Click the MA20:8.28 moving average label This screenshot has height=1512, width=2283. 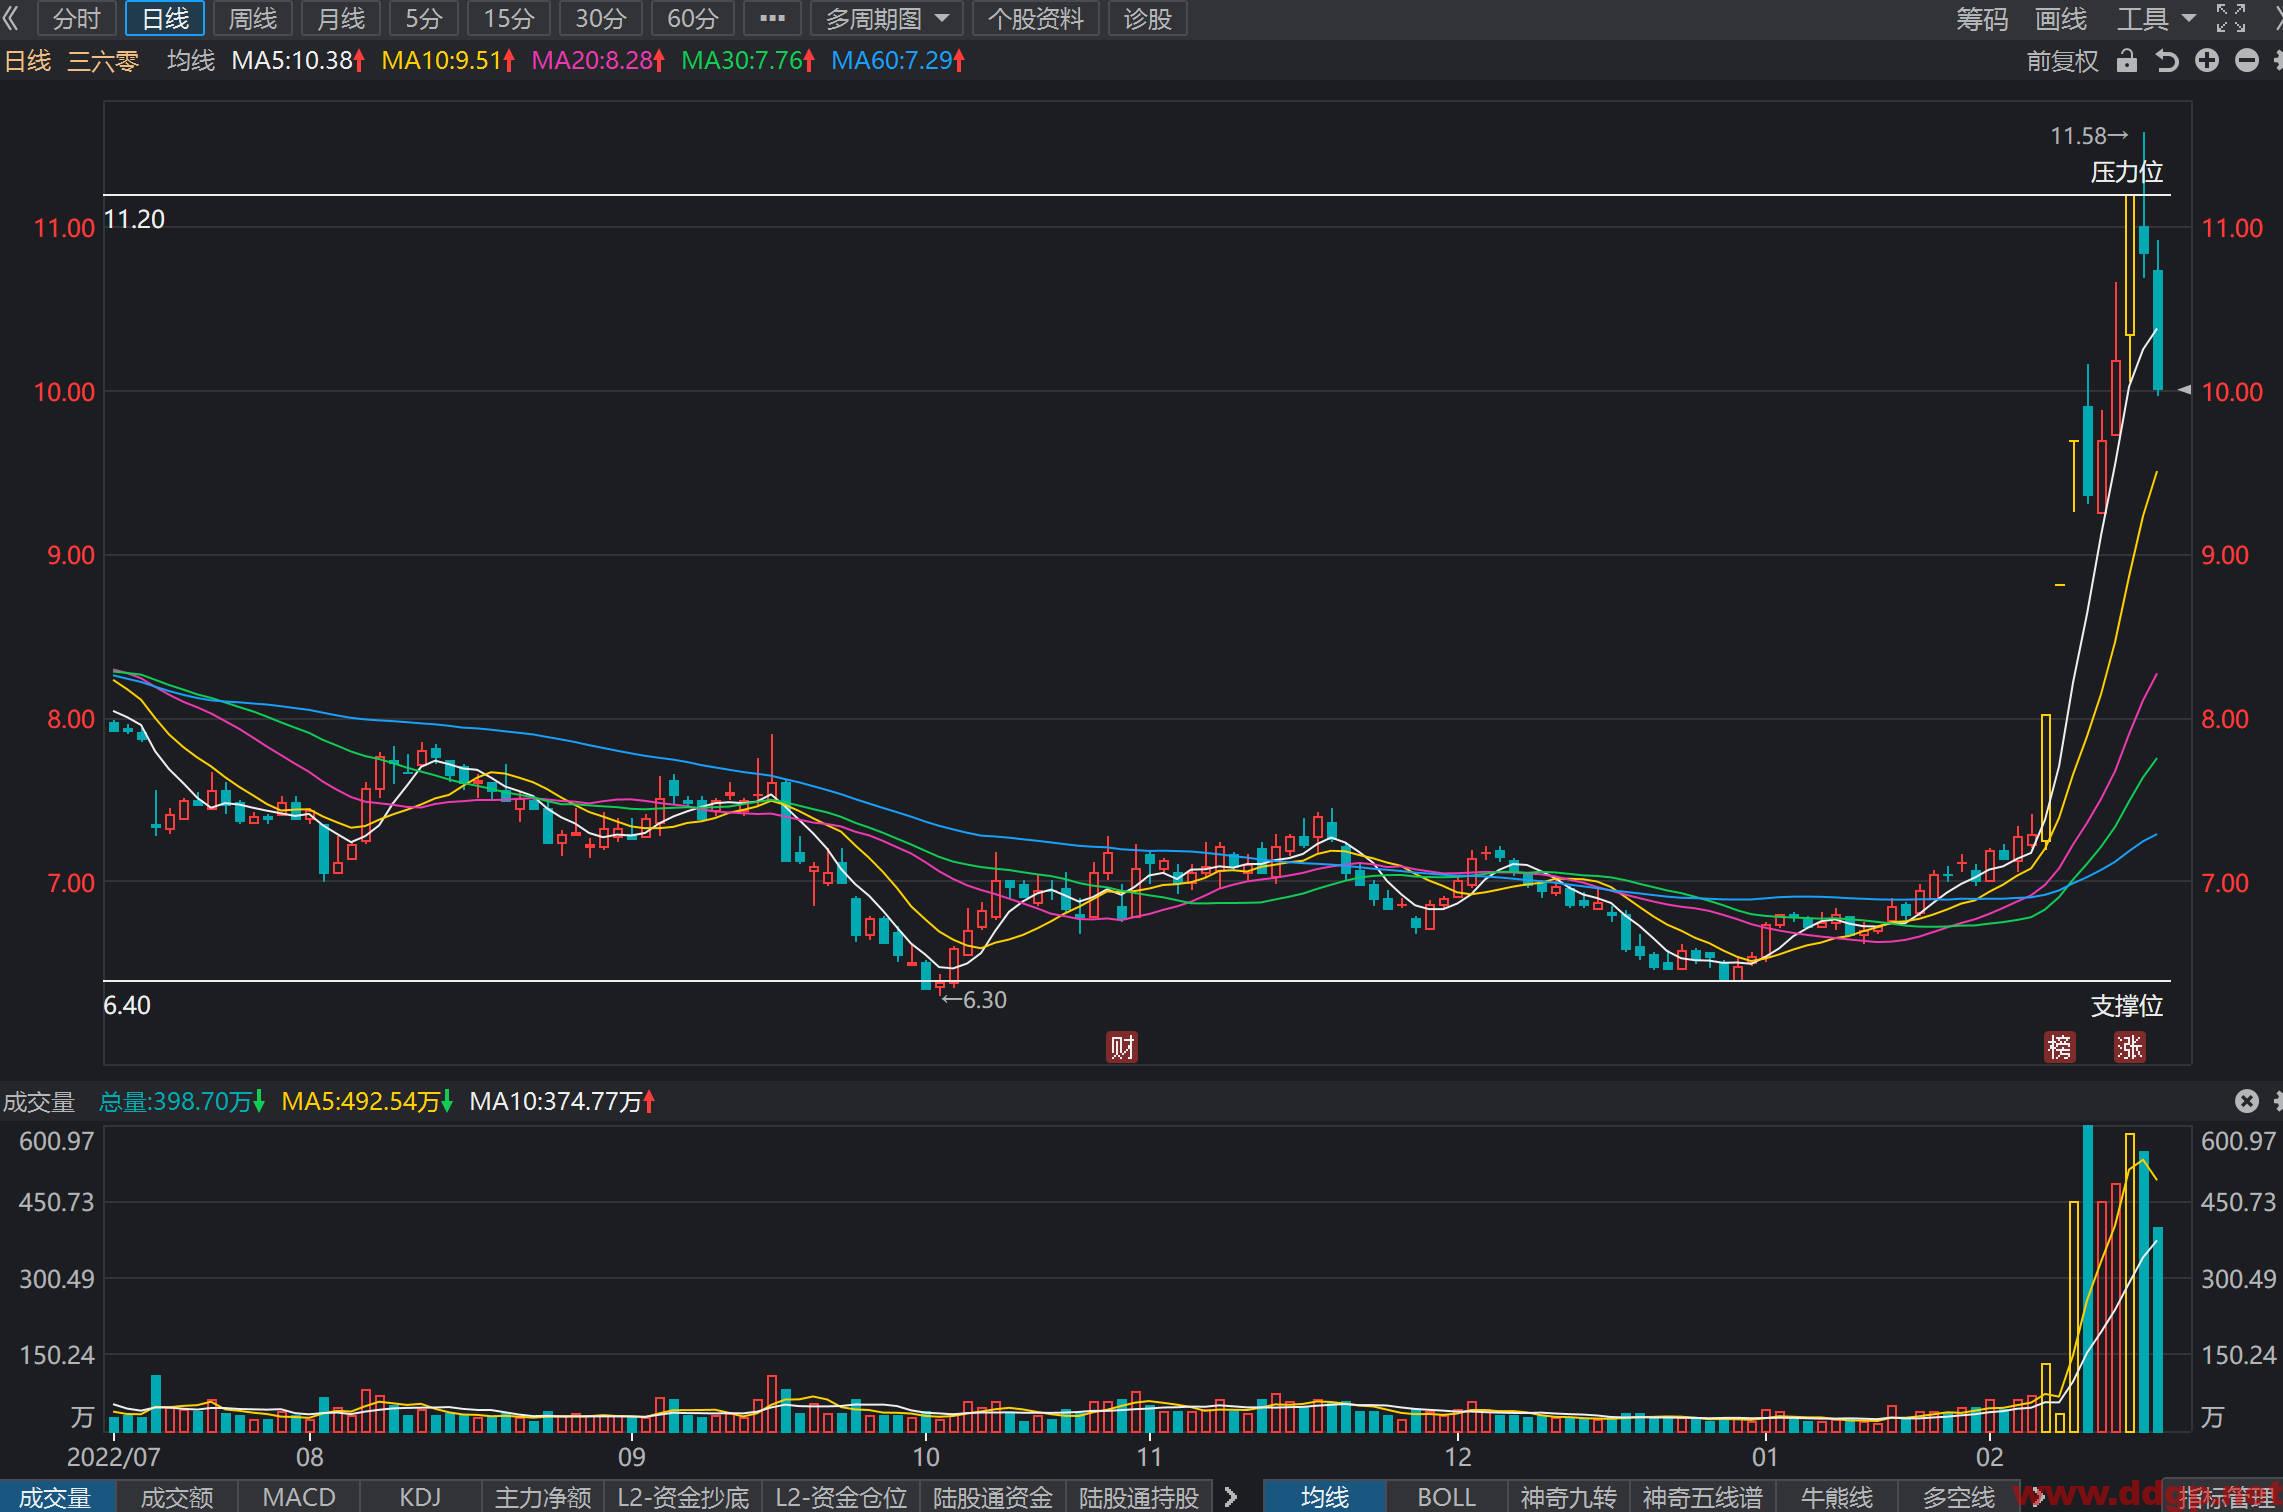tap(598, 61)
